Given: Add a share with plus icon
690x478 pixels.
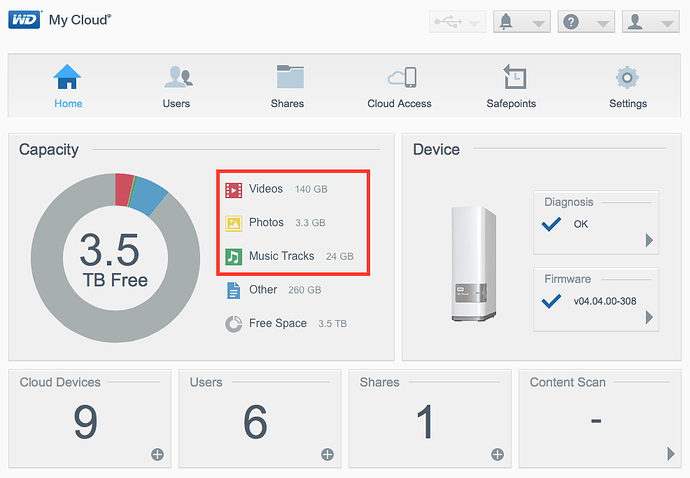Looking at the screenshot, I should (497, 454).
